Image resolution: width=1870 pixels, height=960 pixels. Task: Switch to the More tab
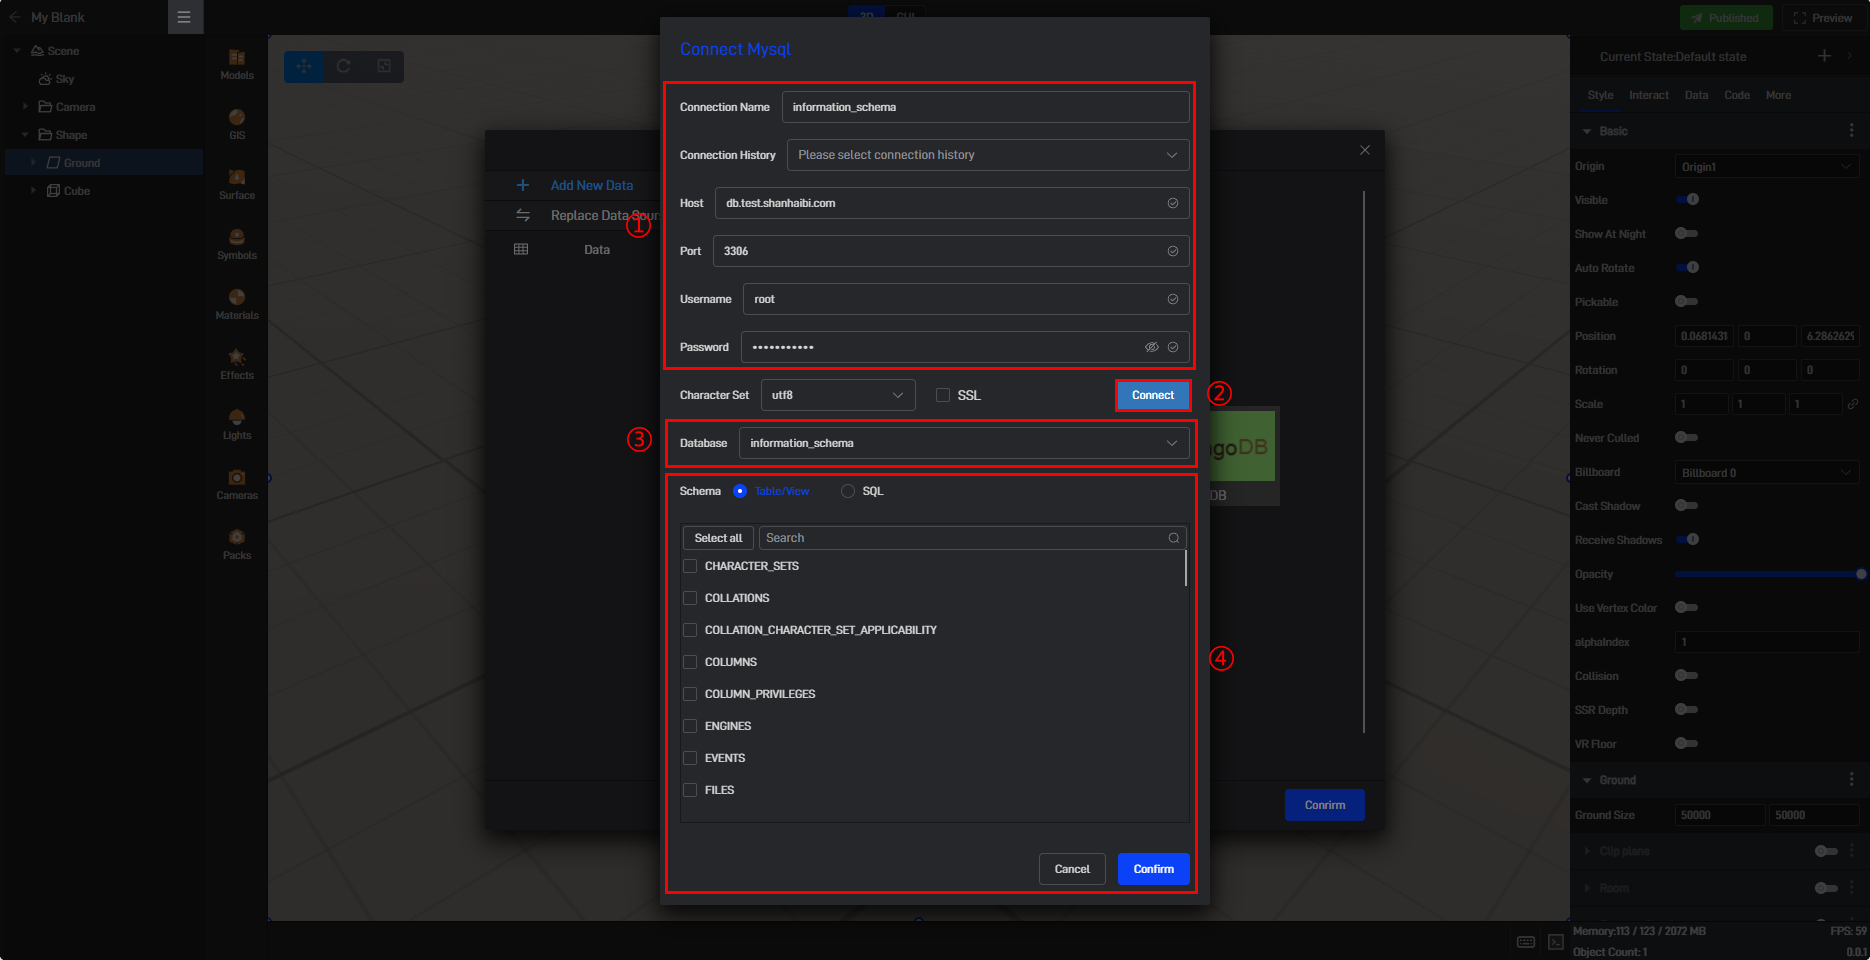1778,95
